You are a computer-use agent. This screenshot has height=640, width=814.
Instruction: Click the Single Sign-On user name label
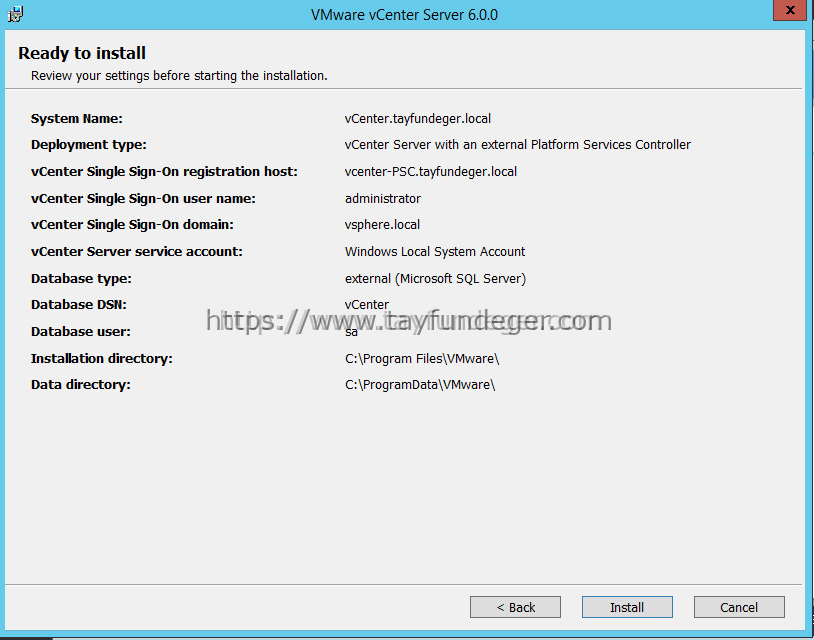point(143,199)
